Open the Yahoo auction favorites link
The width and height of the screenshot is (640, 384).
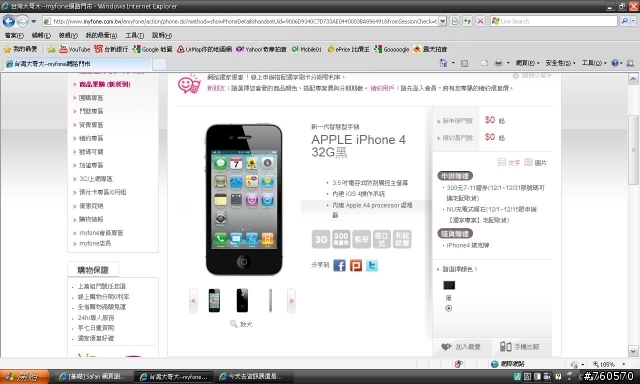261,49
